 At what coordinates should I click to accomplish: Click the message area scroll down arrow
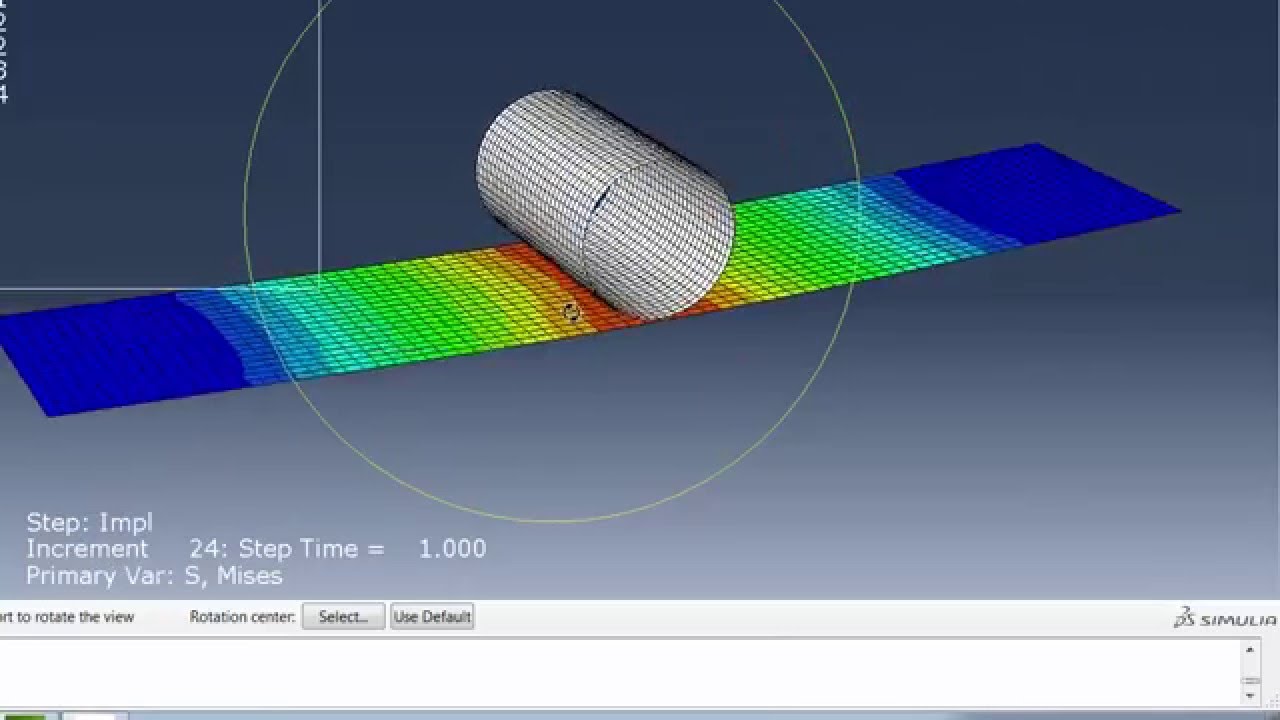(x=1249, y=695)
